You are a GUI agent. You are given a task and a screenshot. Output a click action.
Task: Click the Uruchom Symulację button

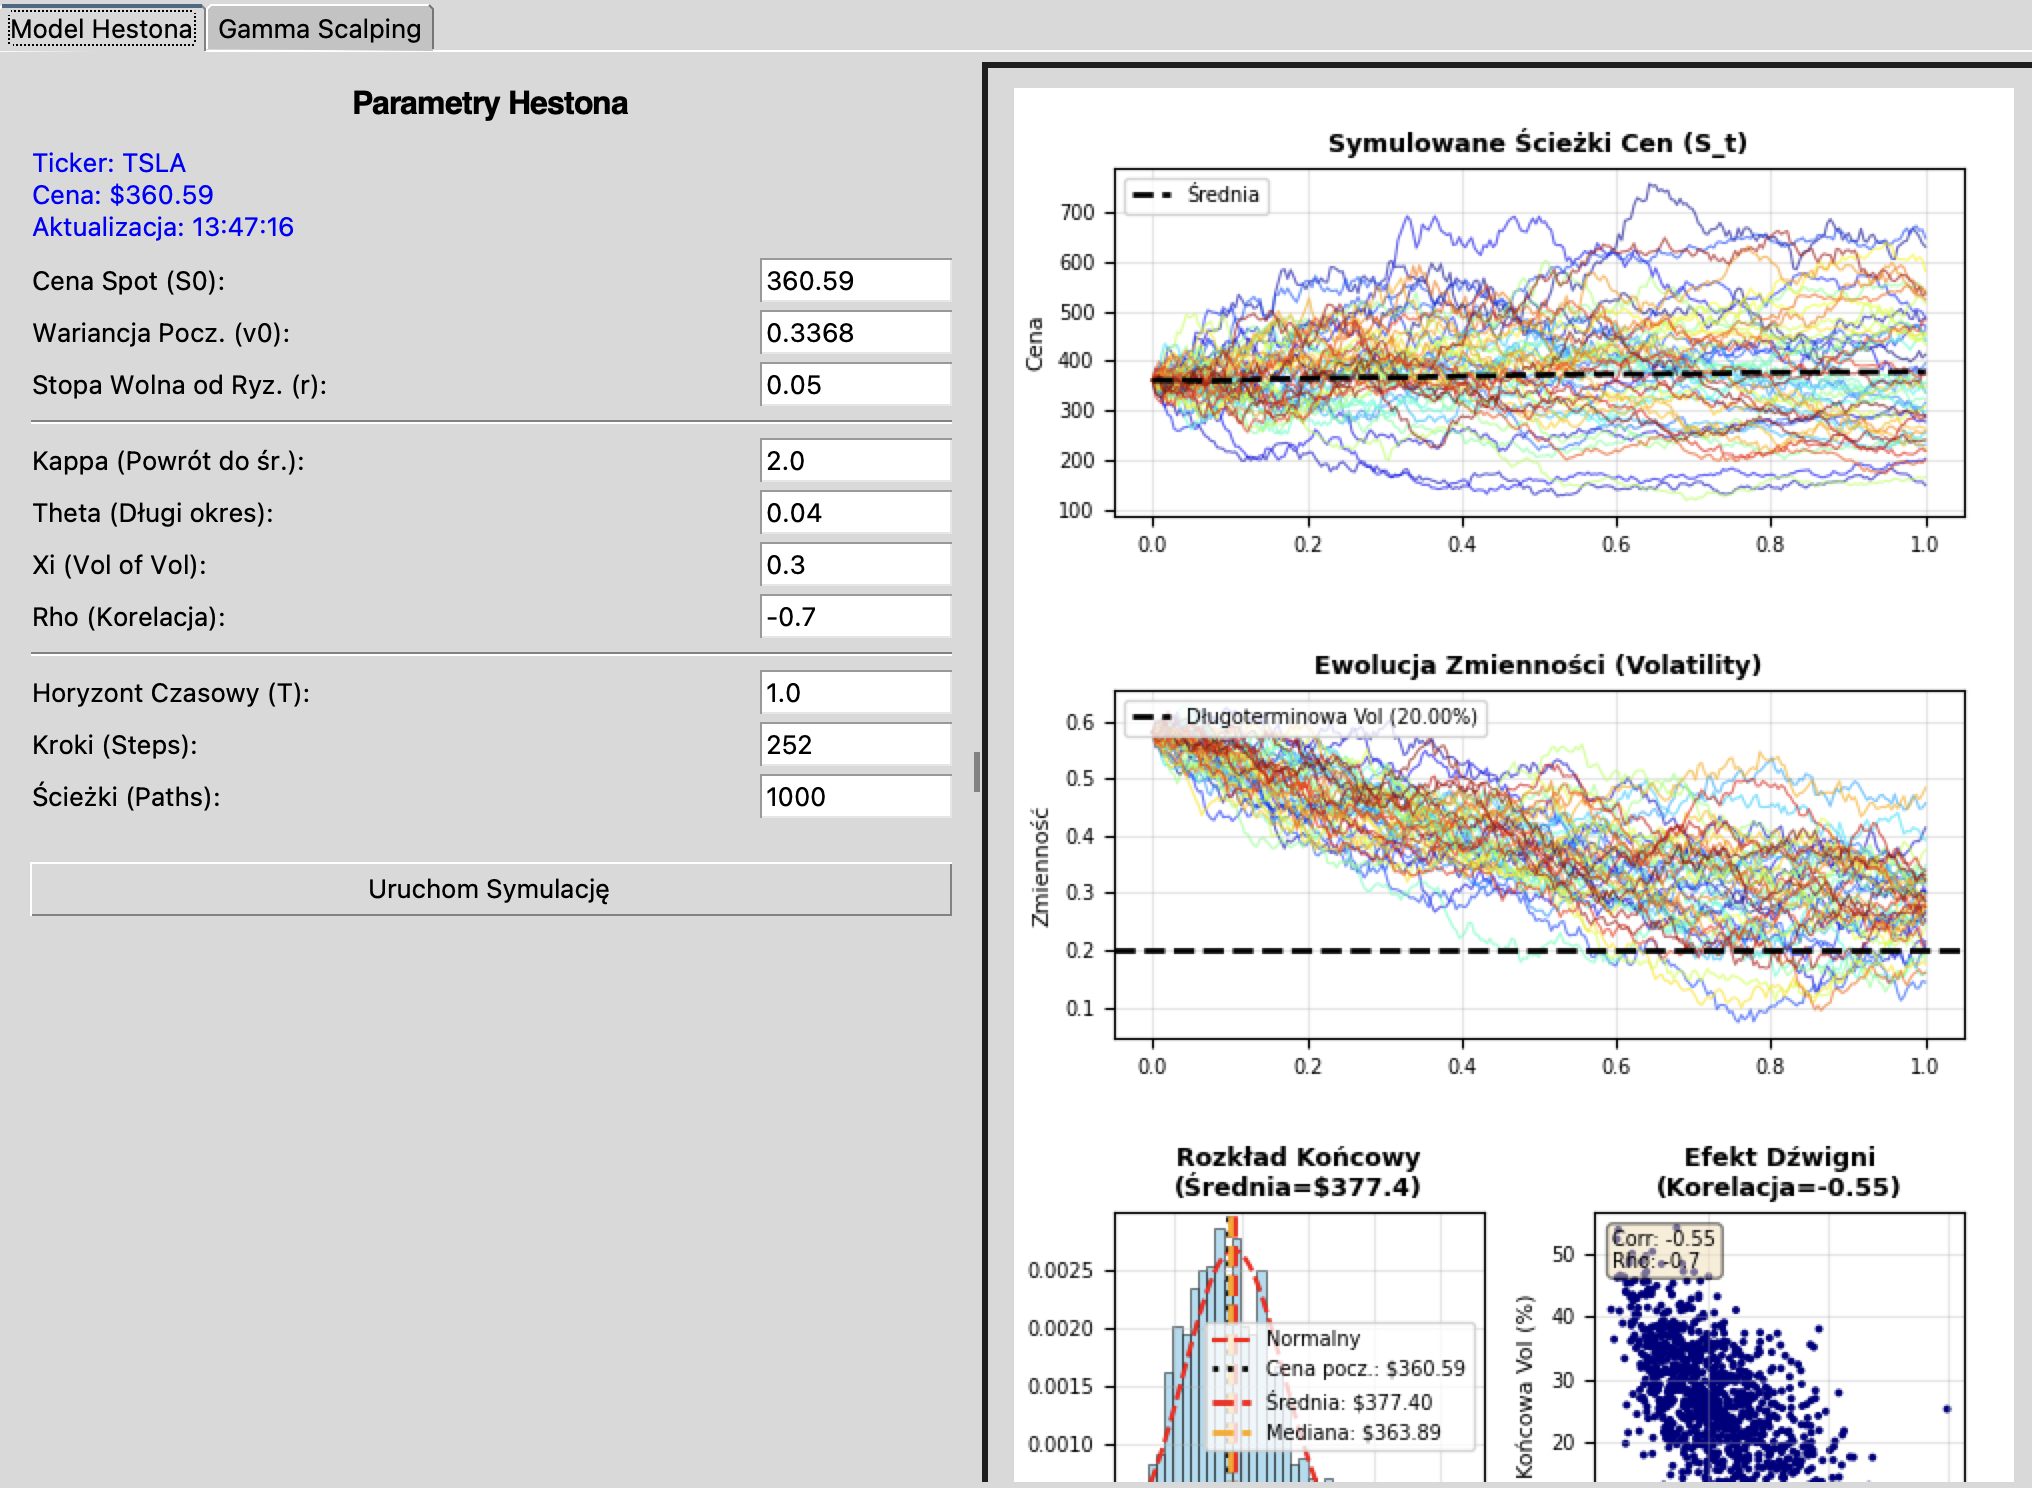(490, 889)
